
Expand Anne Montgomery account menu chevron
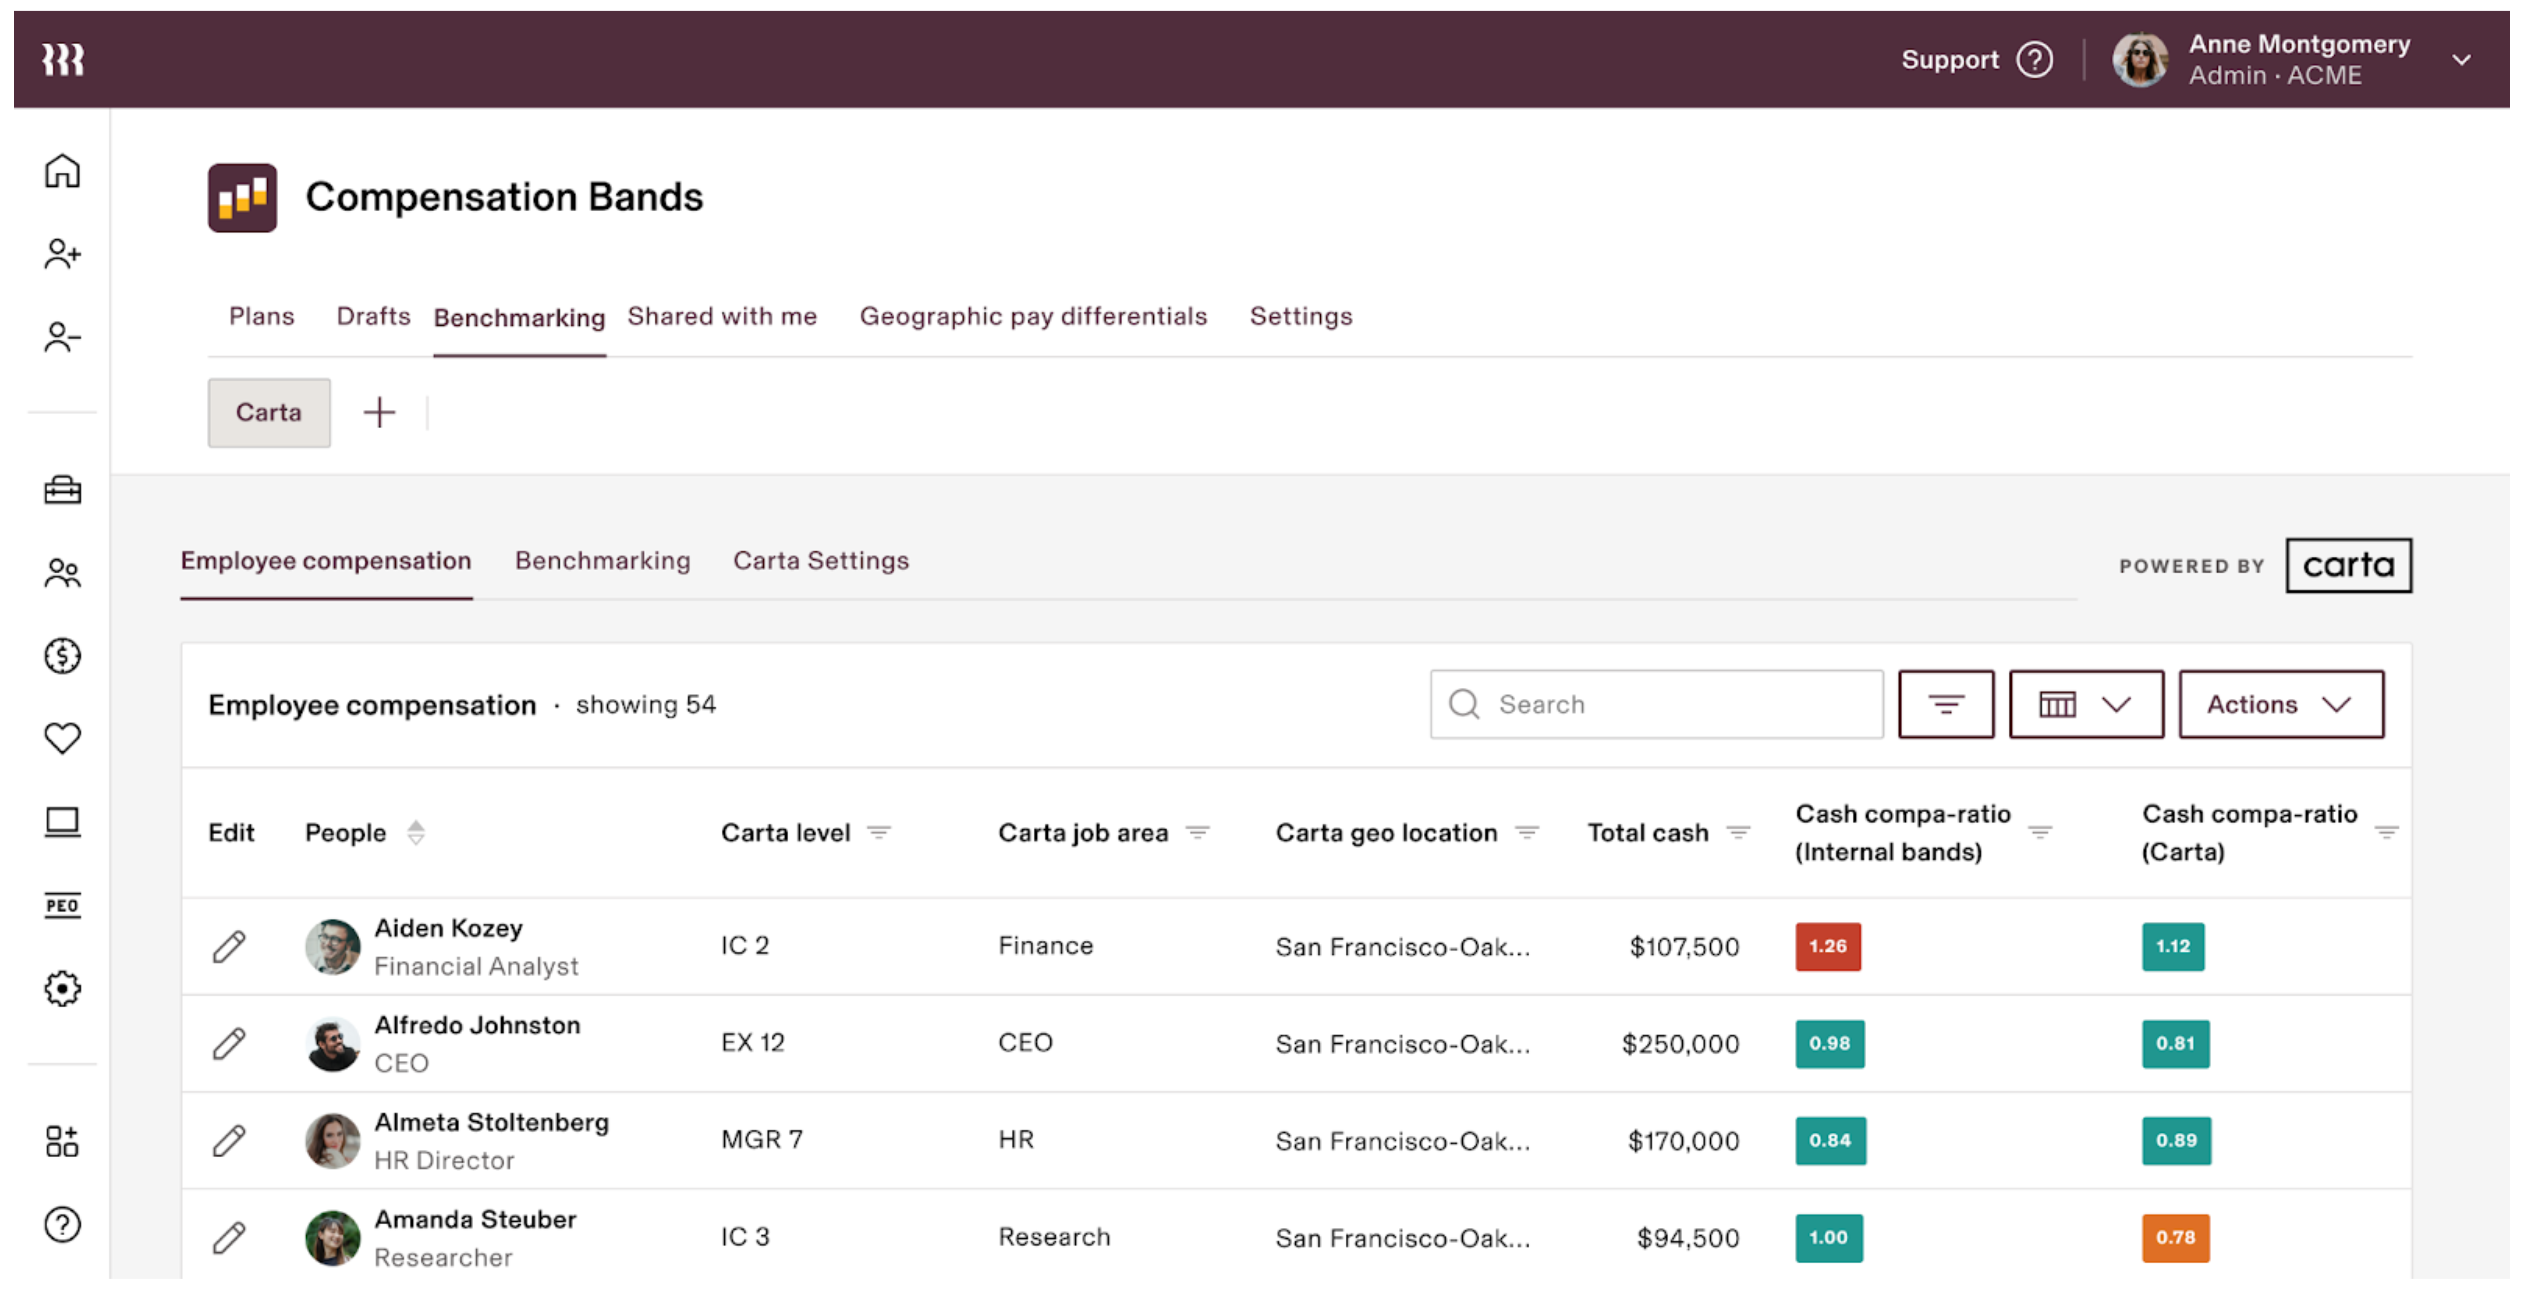point(2462,60)
